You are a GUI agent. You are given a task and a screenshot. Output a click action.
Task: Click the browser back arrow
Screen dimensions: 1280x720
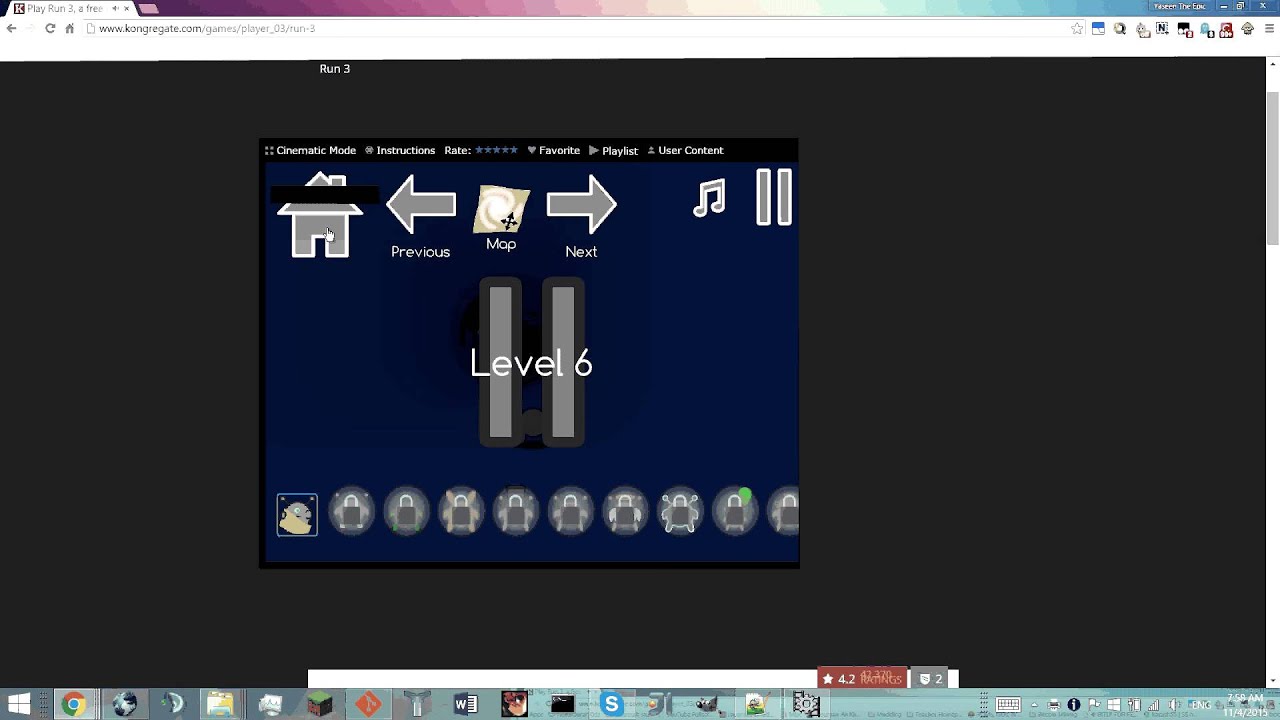(x=11, y=29)
